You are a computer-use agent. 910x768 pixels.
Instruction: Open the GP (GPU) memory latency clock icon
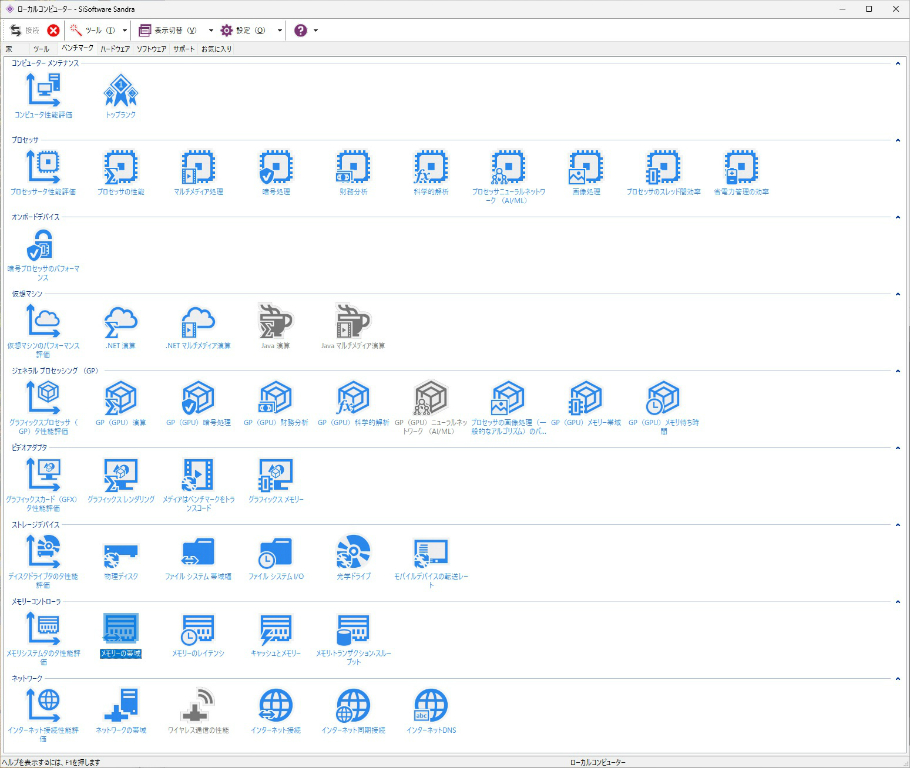coord(663,408)
